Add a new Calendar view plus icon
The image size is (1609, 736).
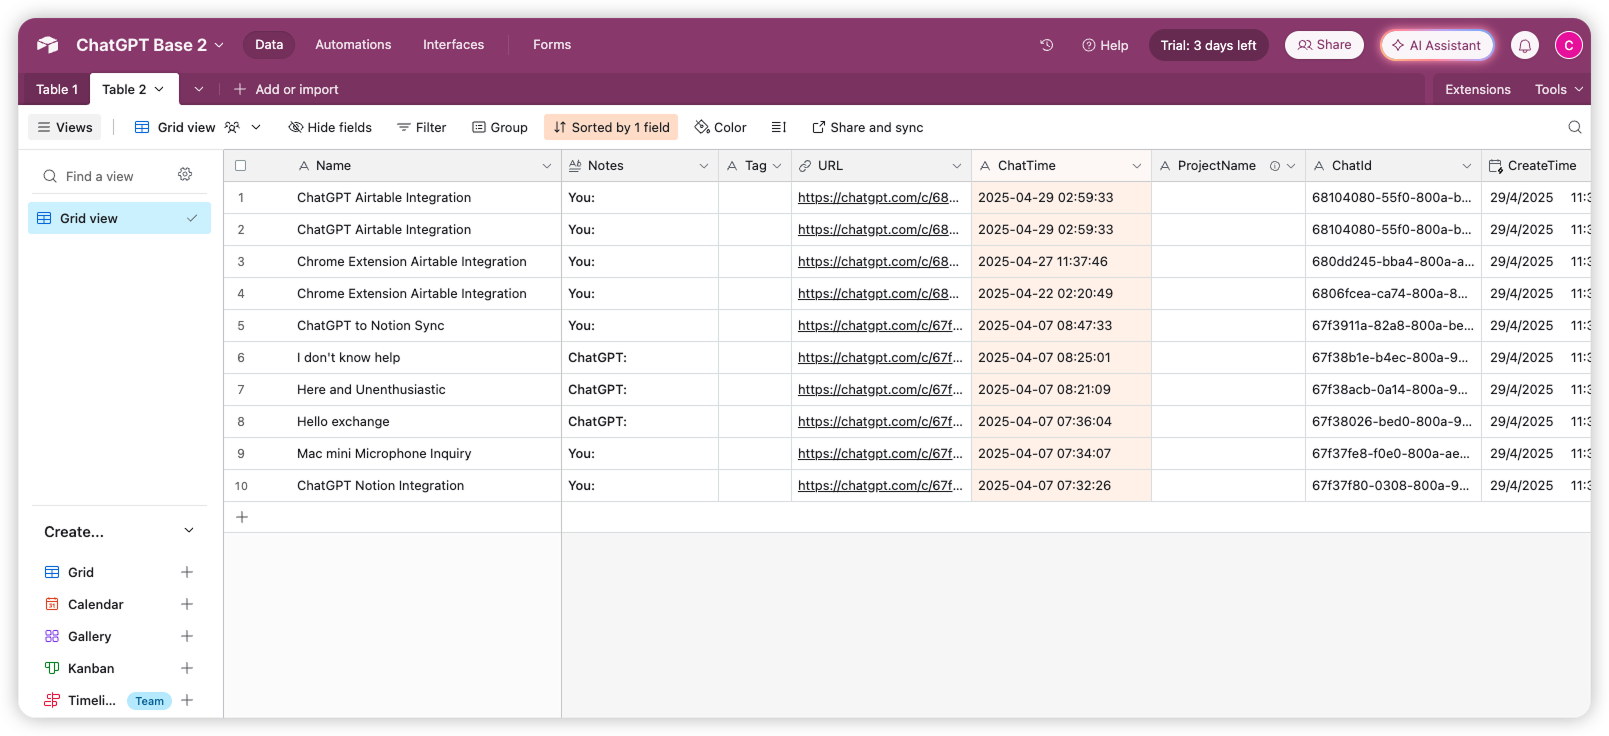tap(187, 604)
